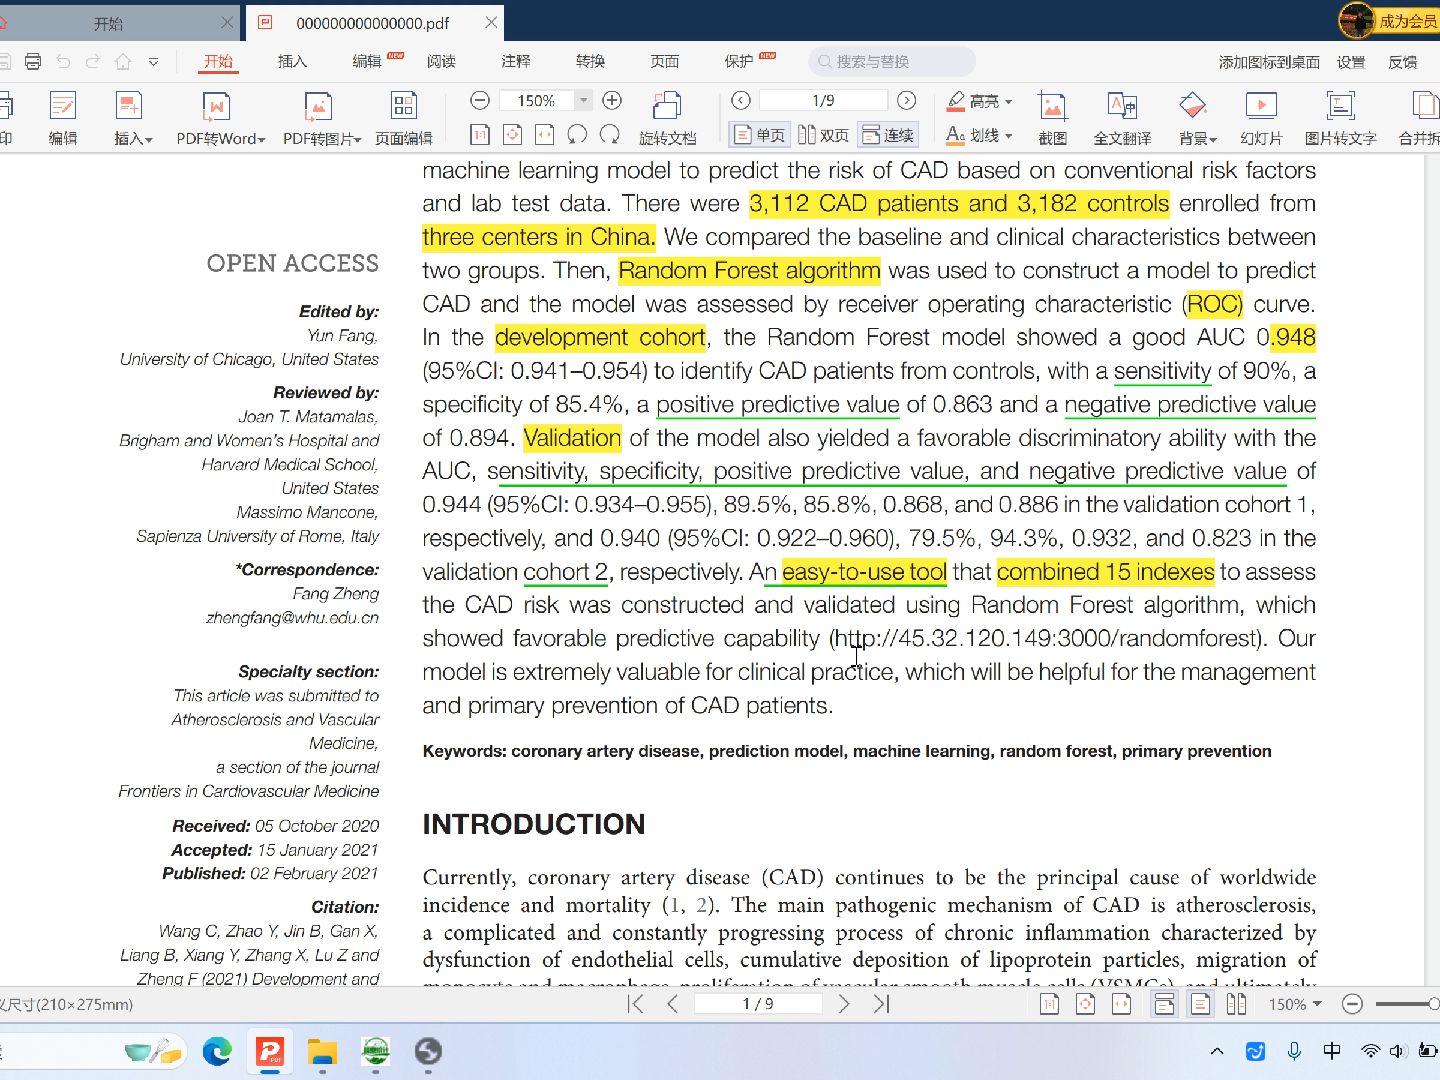The image size is (1440, 1080).
Task: Open the 阅读 ribbon tab
Action: (441, 61)
